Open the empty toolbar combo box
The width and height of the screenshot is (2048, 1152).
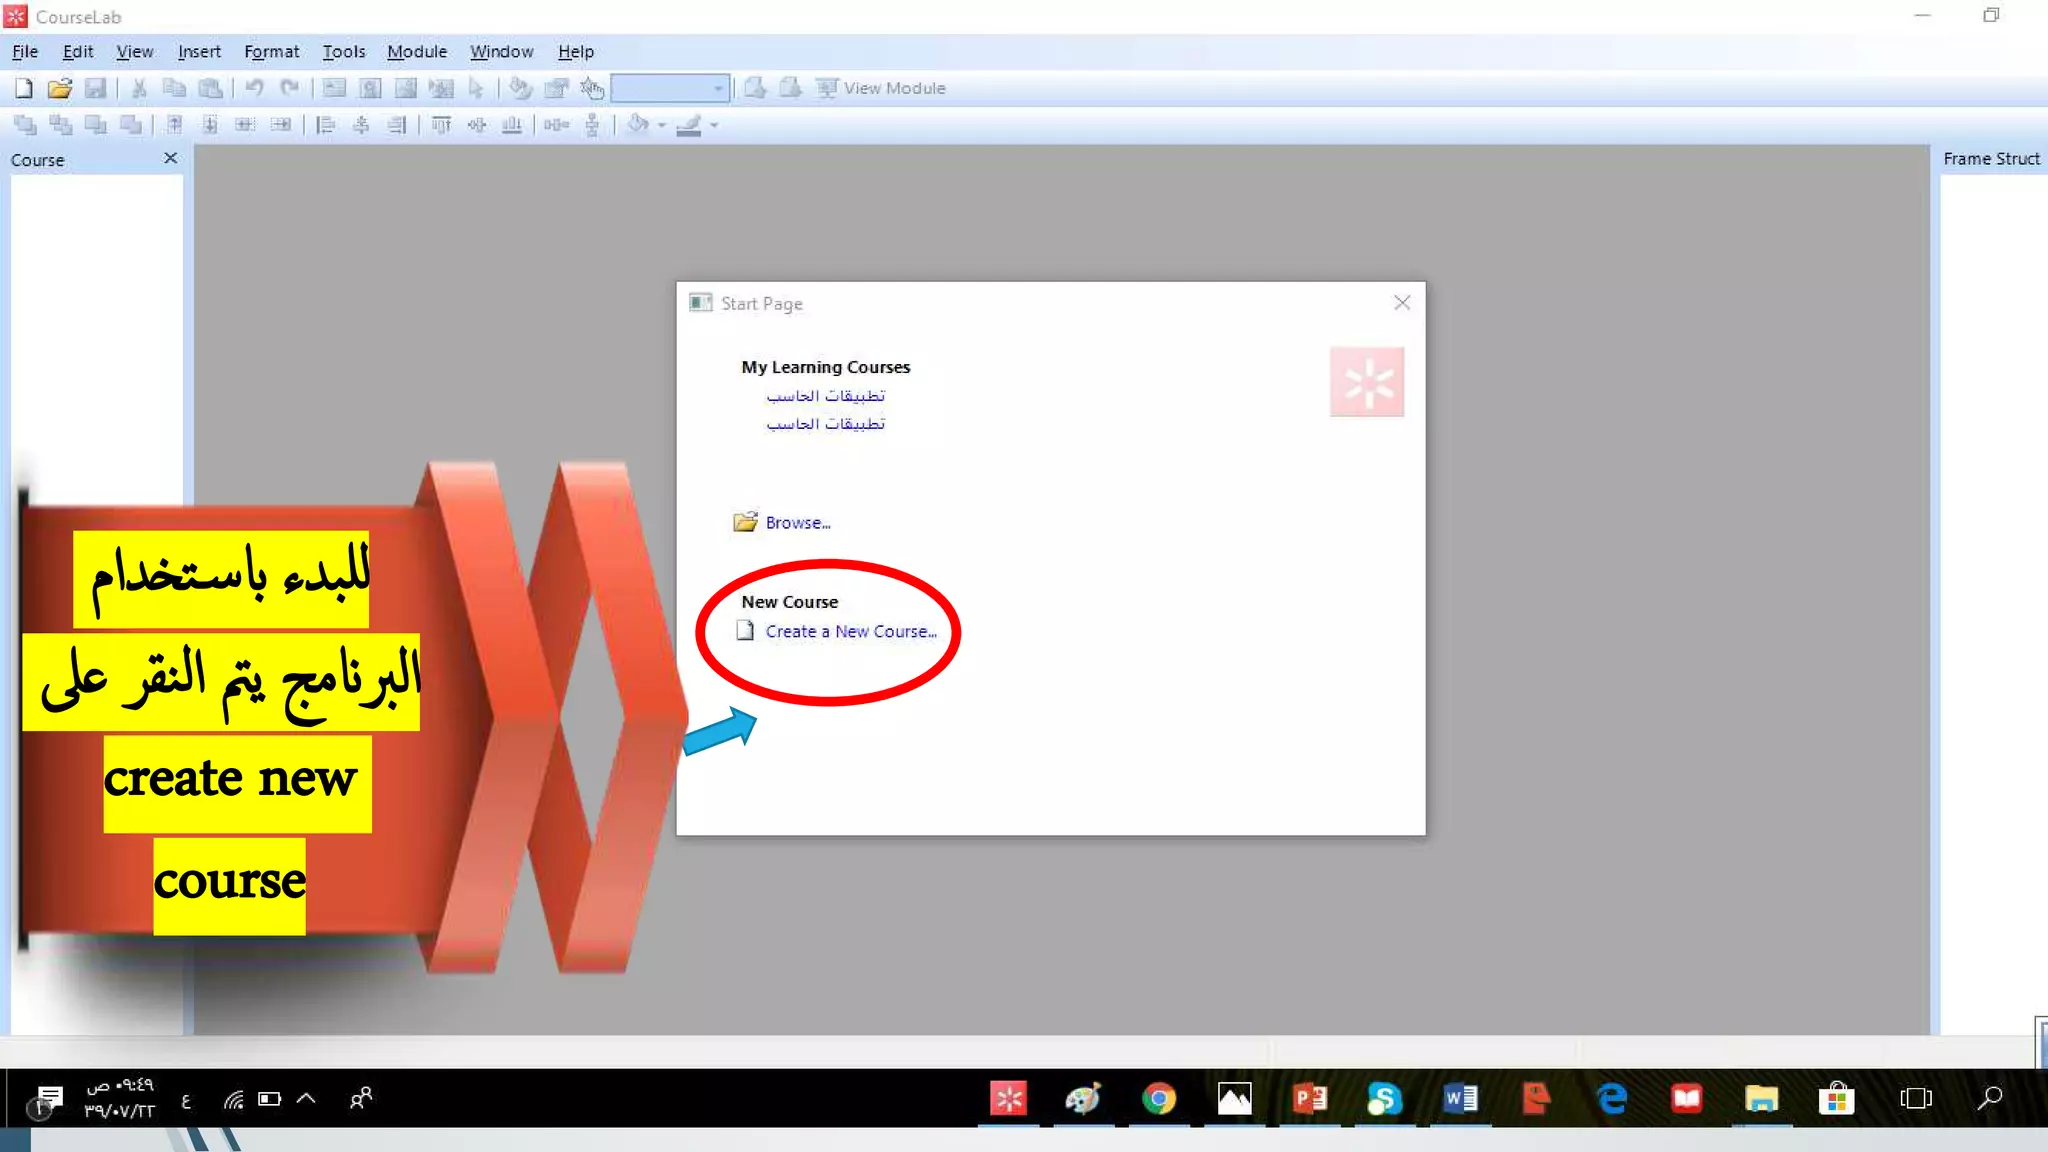click(717, 88)
